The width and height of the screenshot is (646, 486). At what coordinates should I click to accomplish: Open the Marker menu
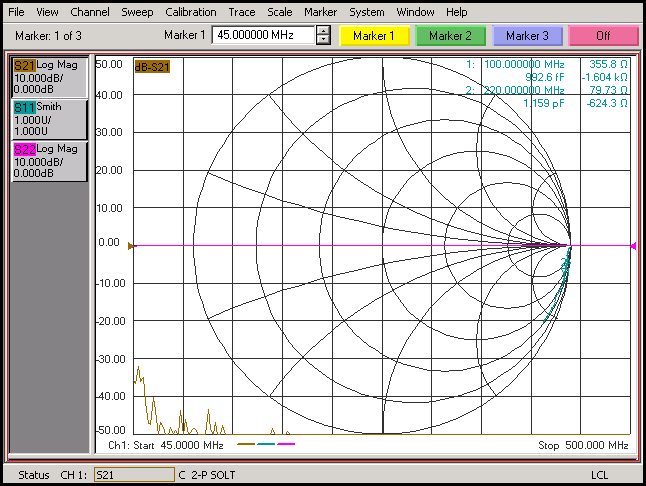(x=321, y=12)
